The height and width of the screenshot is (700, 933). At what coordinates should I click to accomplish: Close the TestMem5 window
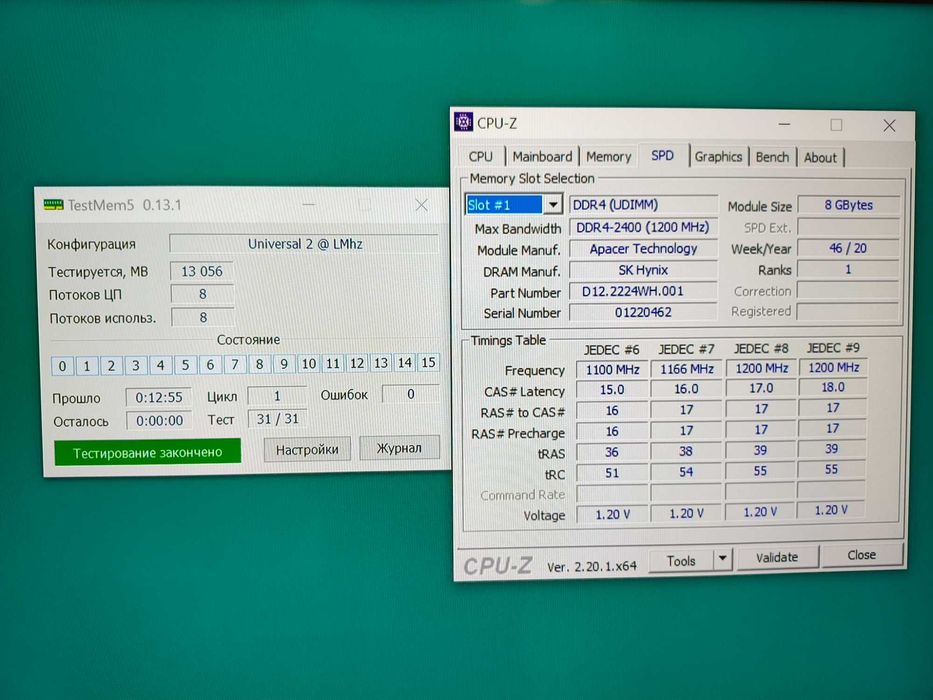(x=421, y=205)
